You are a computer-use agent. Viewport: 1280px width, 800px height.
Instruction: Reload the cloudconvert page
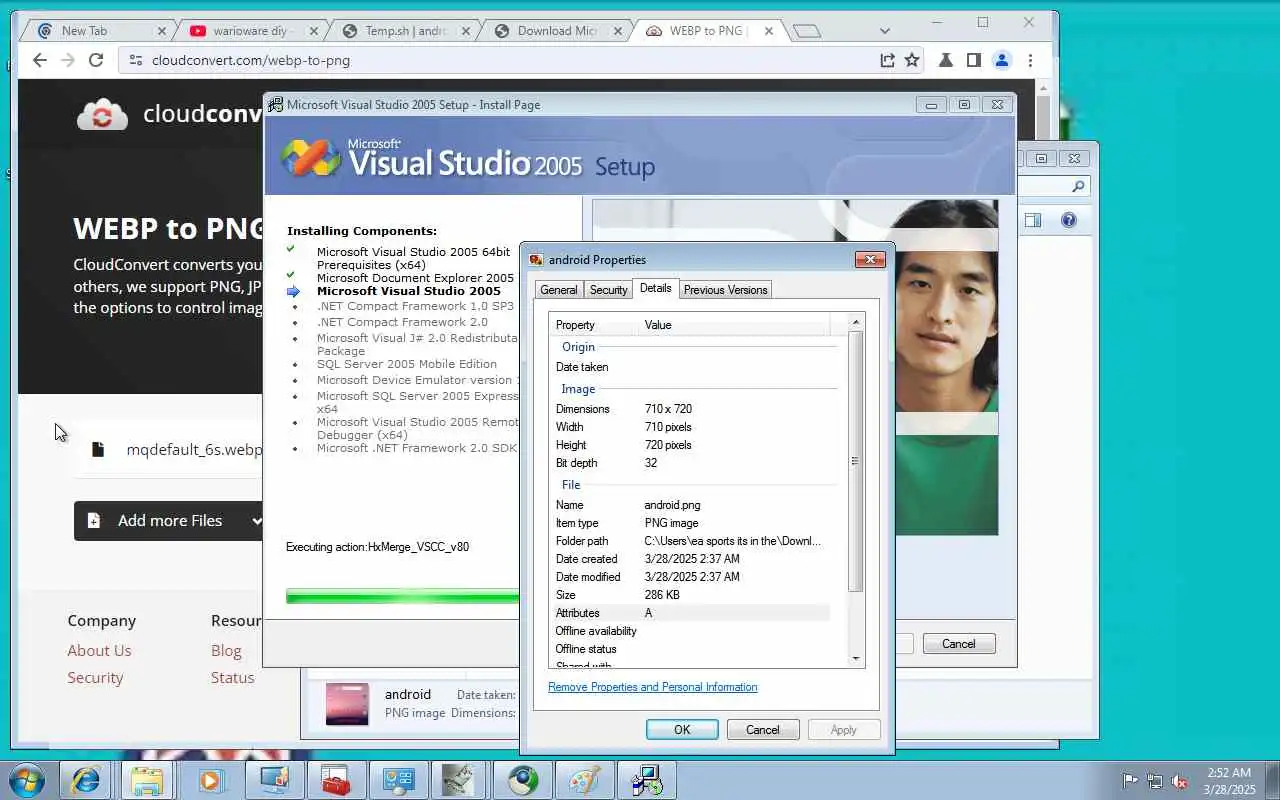tap(96, 60)
